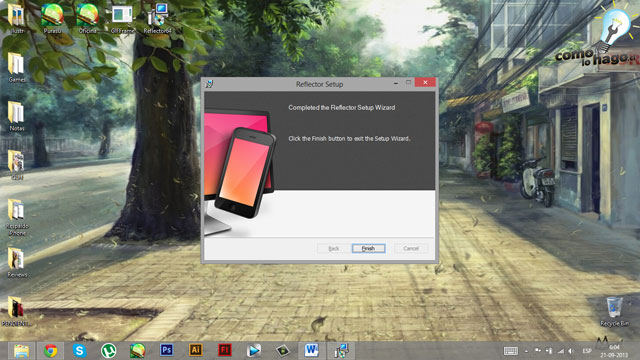Show hidden system tray icons
This screenshot has height=360, width=640.
tap(526, 351)
